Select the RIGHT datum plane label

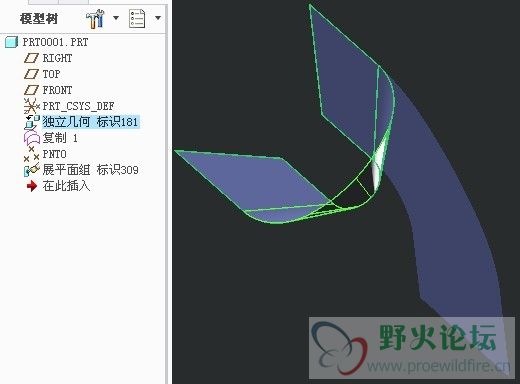coord(57,58)
